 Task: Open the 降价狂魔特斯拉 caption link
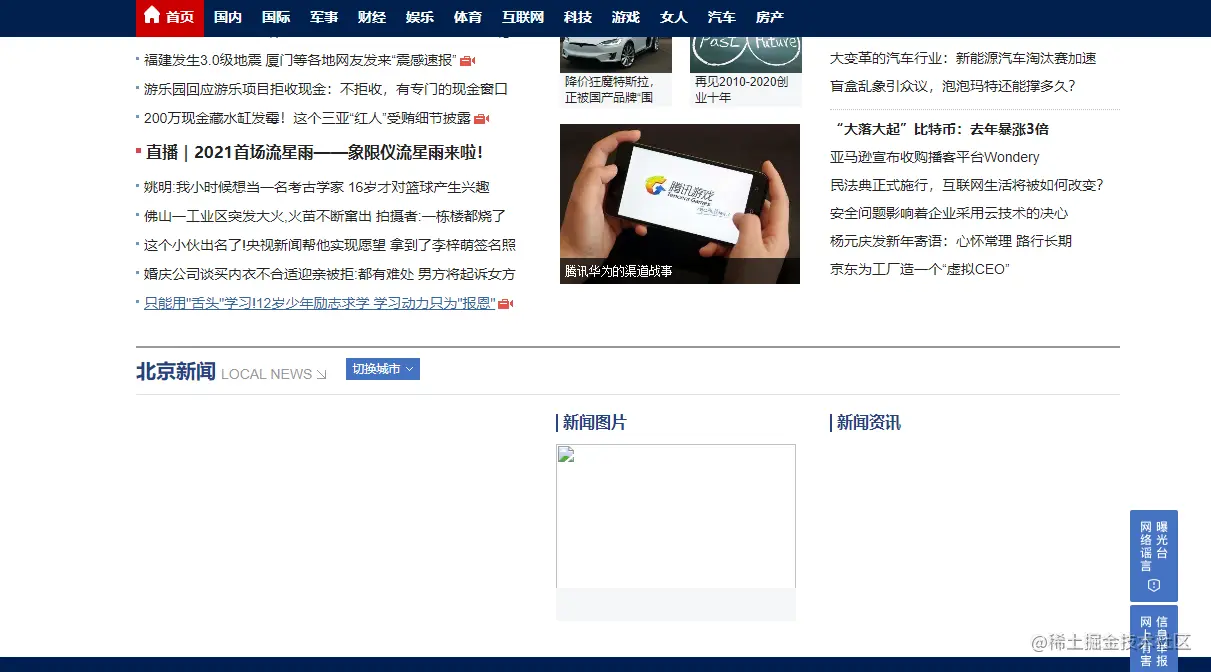point(610,89)
